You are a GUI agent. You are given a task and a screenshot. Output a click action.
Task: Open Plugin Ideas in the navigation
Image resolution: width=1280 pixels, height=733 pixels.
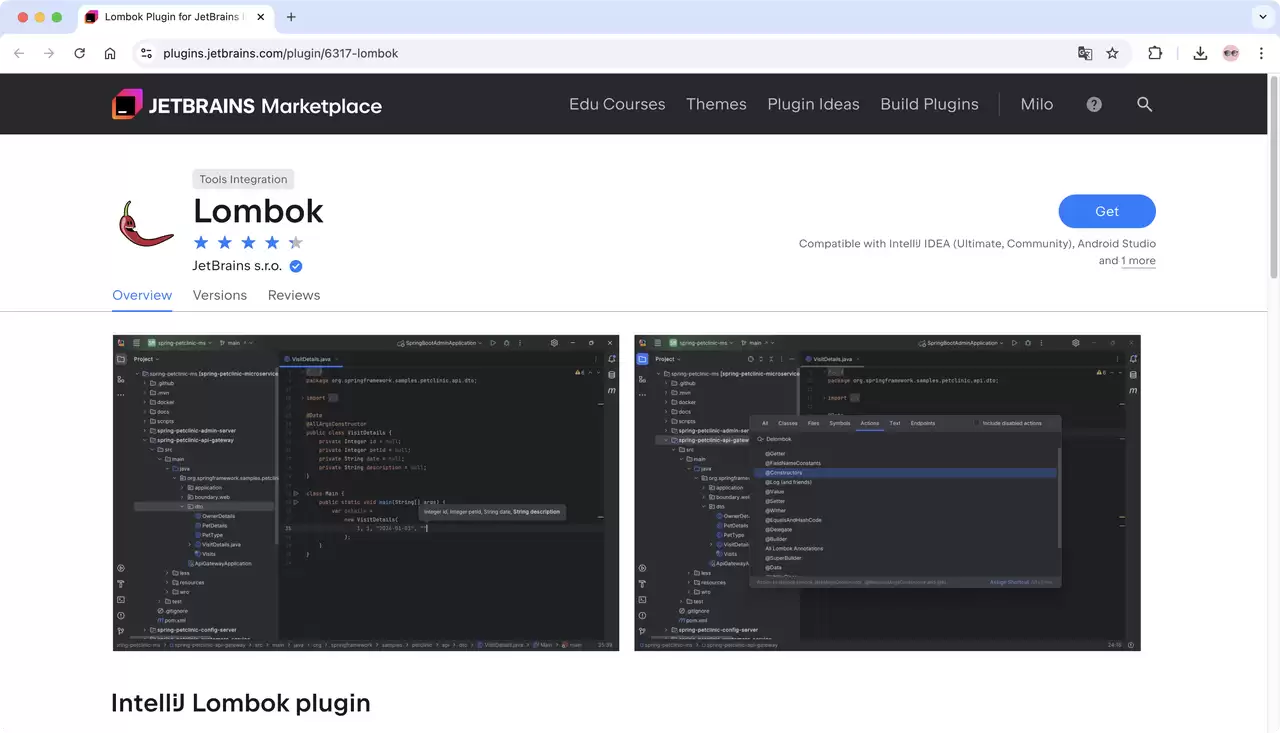(813, 104)
